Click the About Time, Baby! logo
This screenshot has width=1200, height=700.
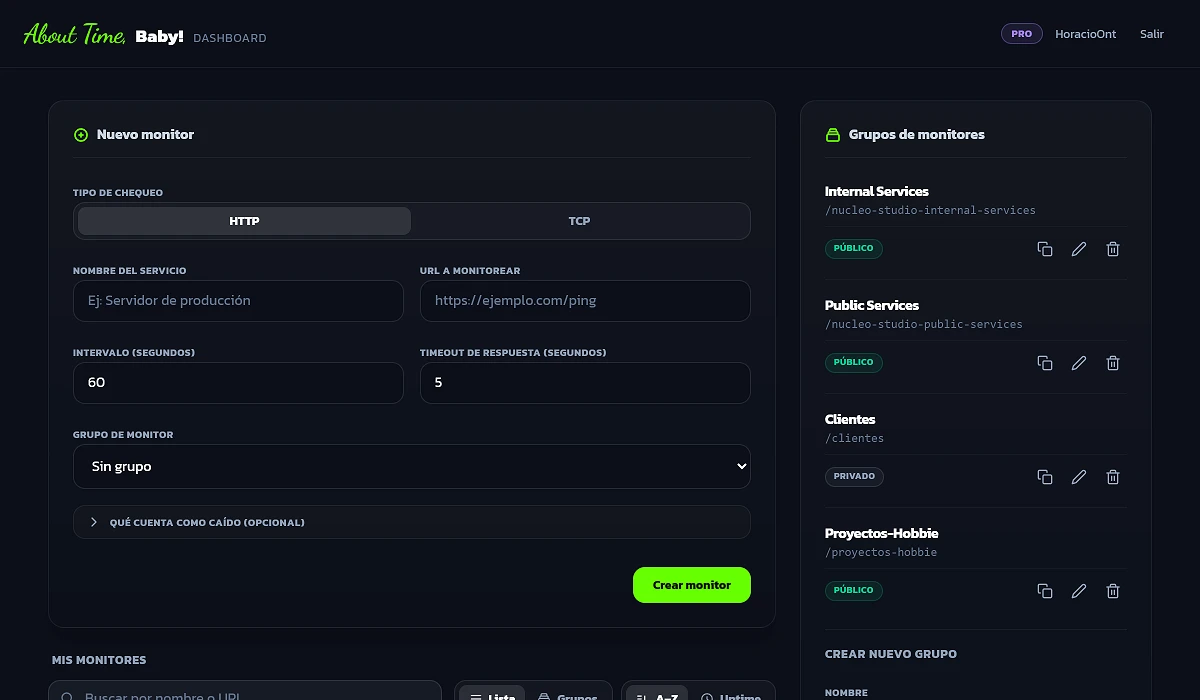[103, 36]
